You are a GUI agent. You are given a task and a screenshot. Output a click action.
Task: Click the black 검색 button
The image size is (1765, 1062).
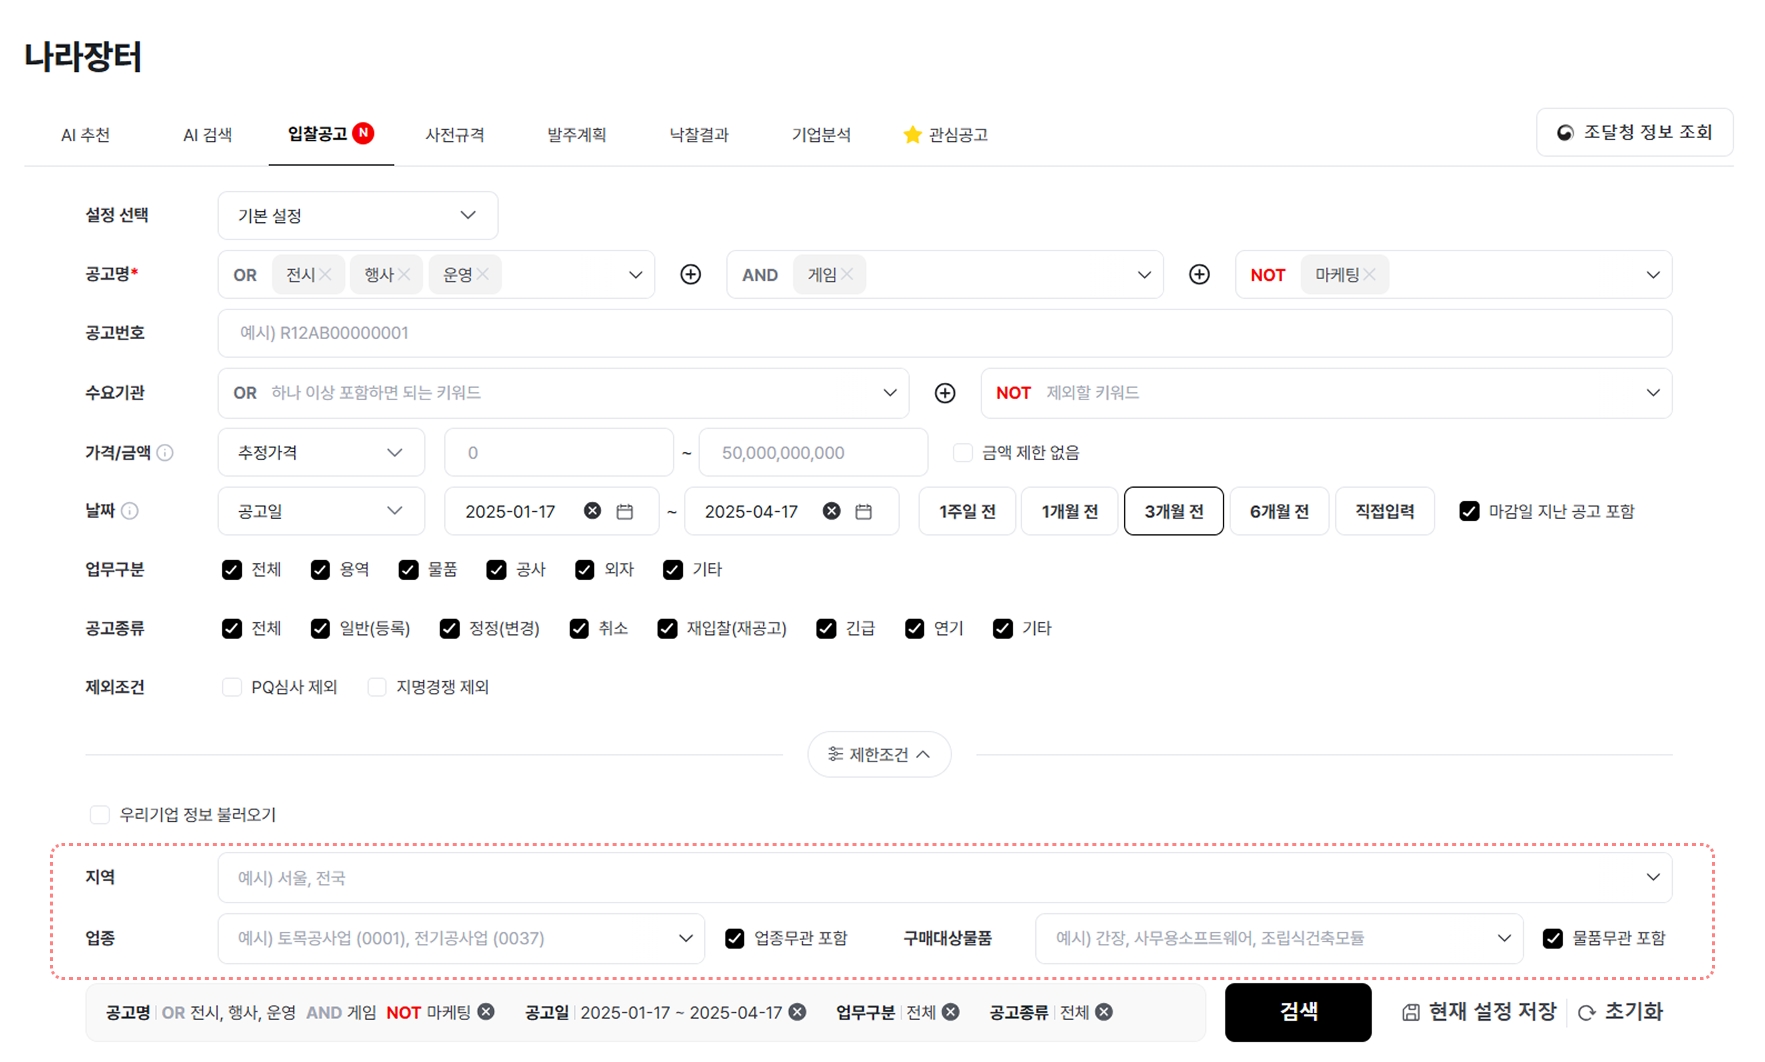[x=1297, y=1012]
